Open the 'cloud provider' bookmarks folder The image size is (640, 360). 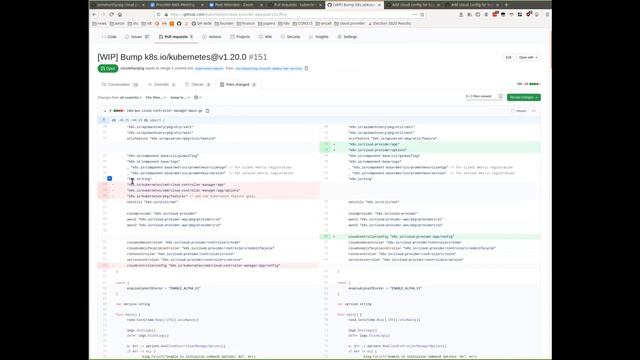pos(349,24)
